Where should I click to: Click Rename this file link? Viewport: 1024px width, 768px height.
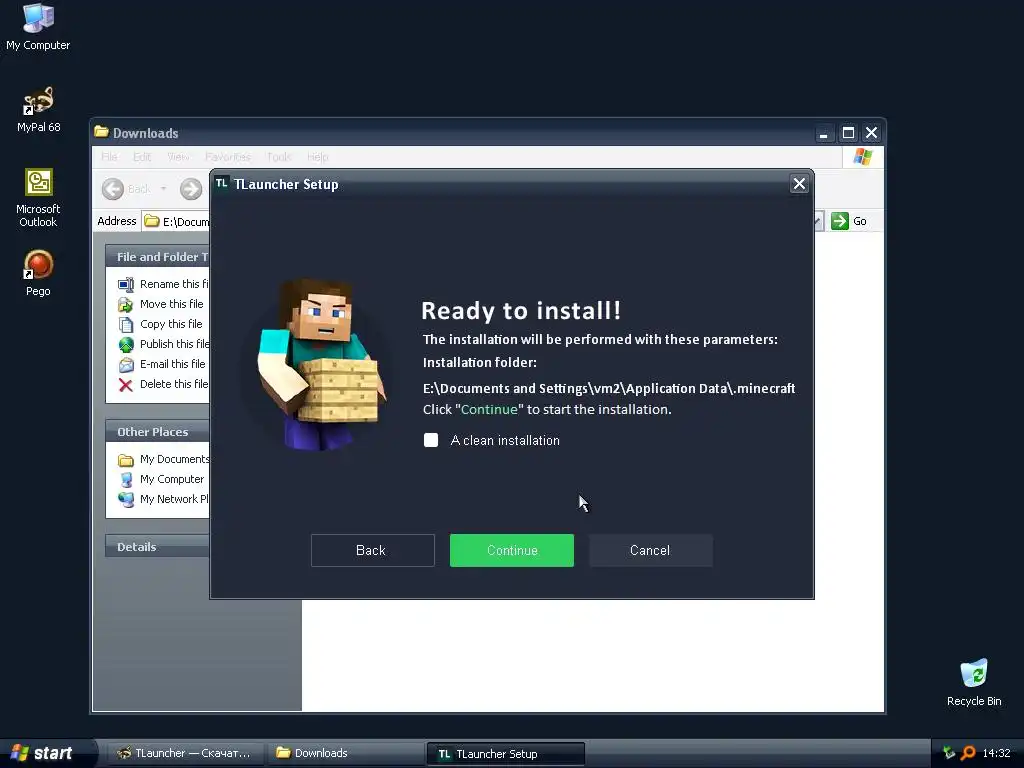pos(174,284)
